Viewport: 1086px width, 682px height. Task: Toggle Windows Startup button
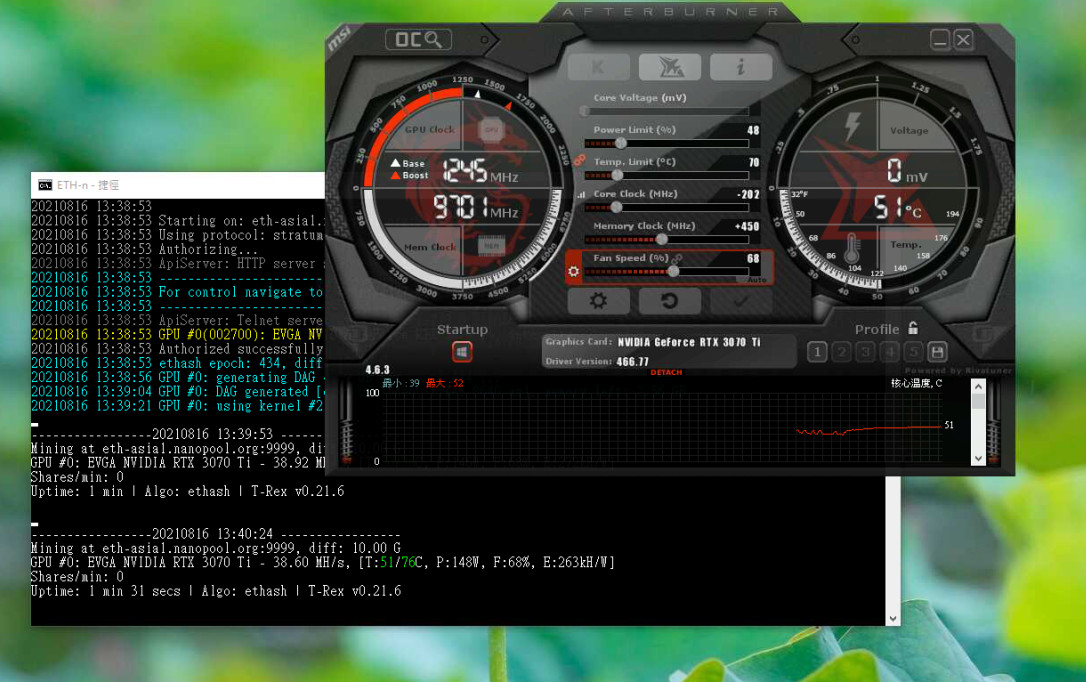[x=462, y=352]
